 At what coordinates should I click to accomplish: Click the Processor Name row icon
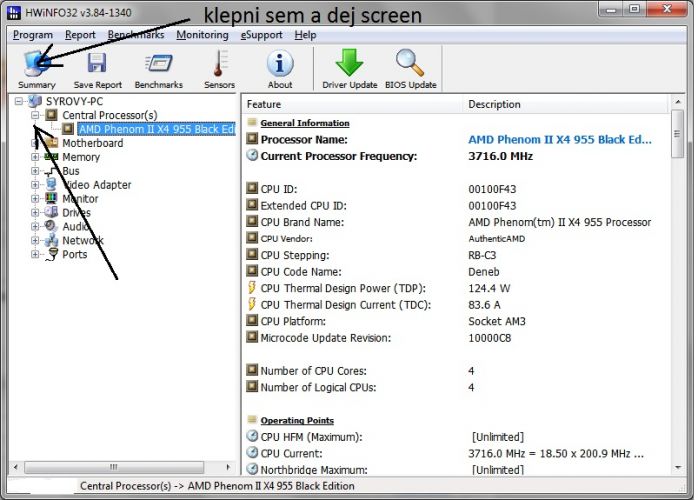point(252,138)
